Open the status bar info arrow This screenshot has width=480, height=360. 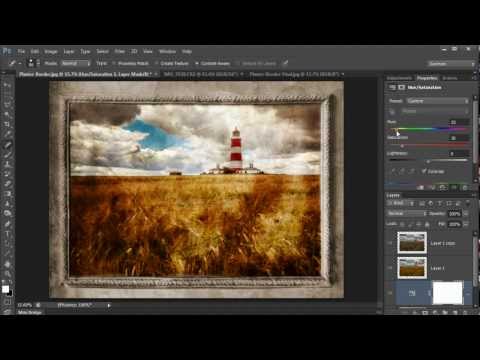[x=109, y=305]
